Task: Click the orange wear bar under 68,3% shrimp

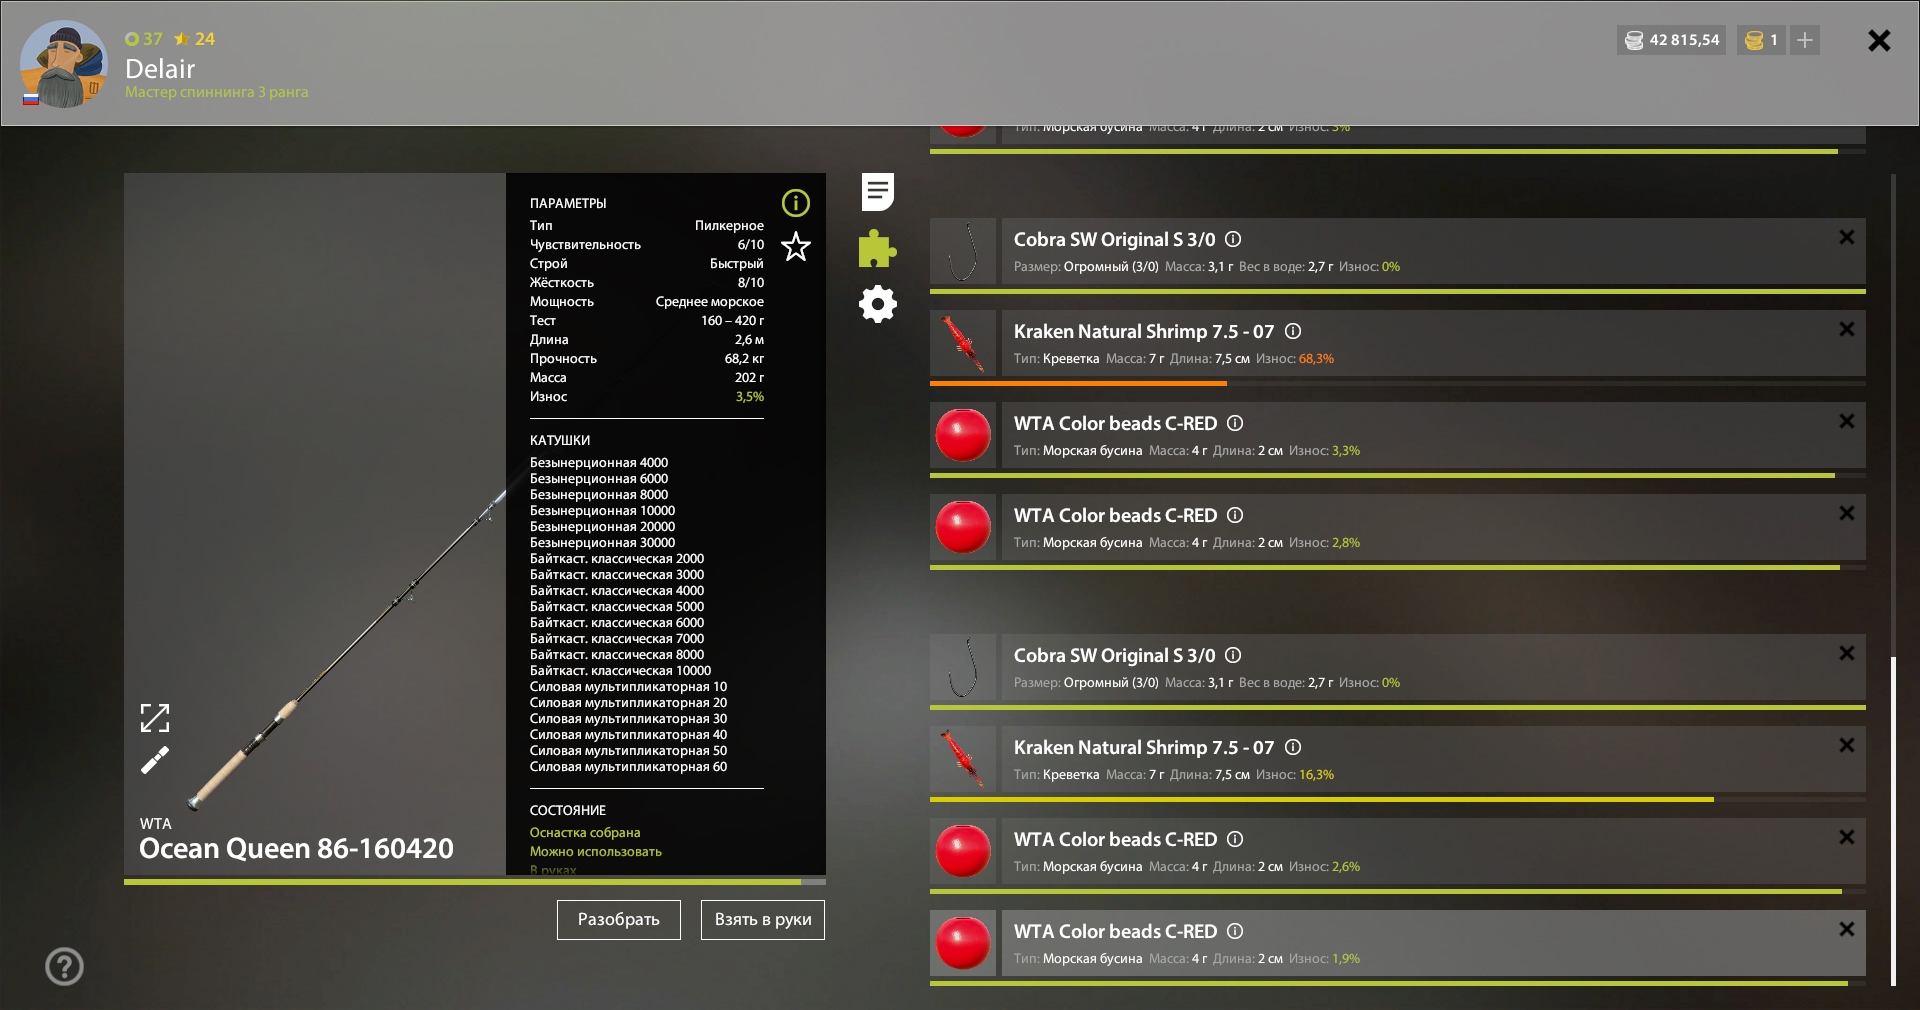Action: [x=1078, y=383]
